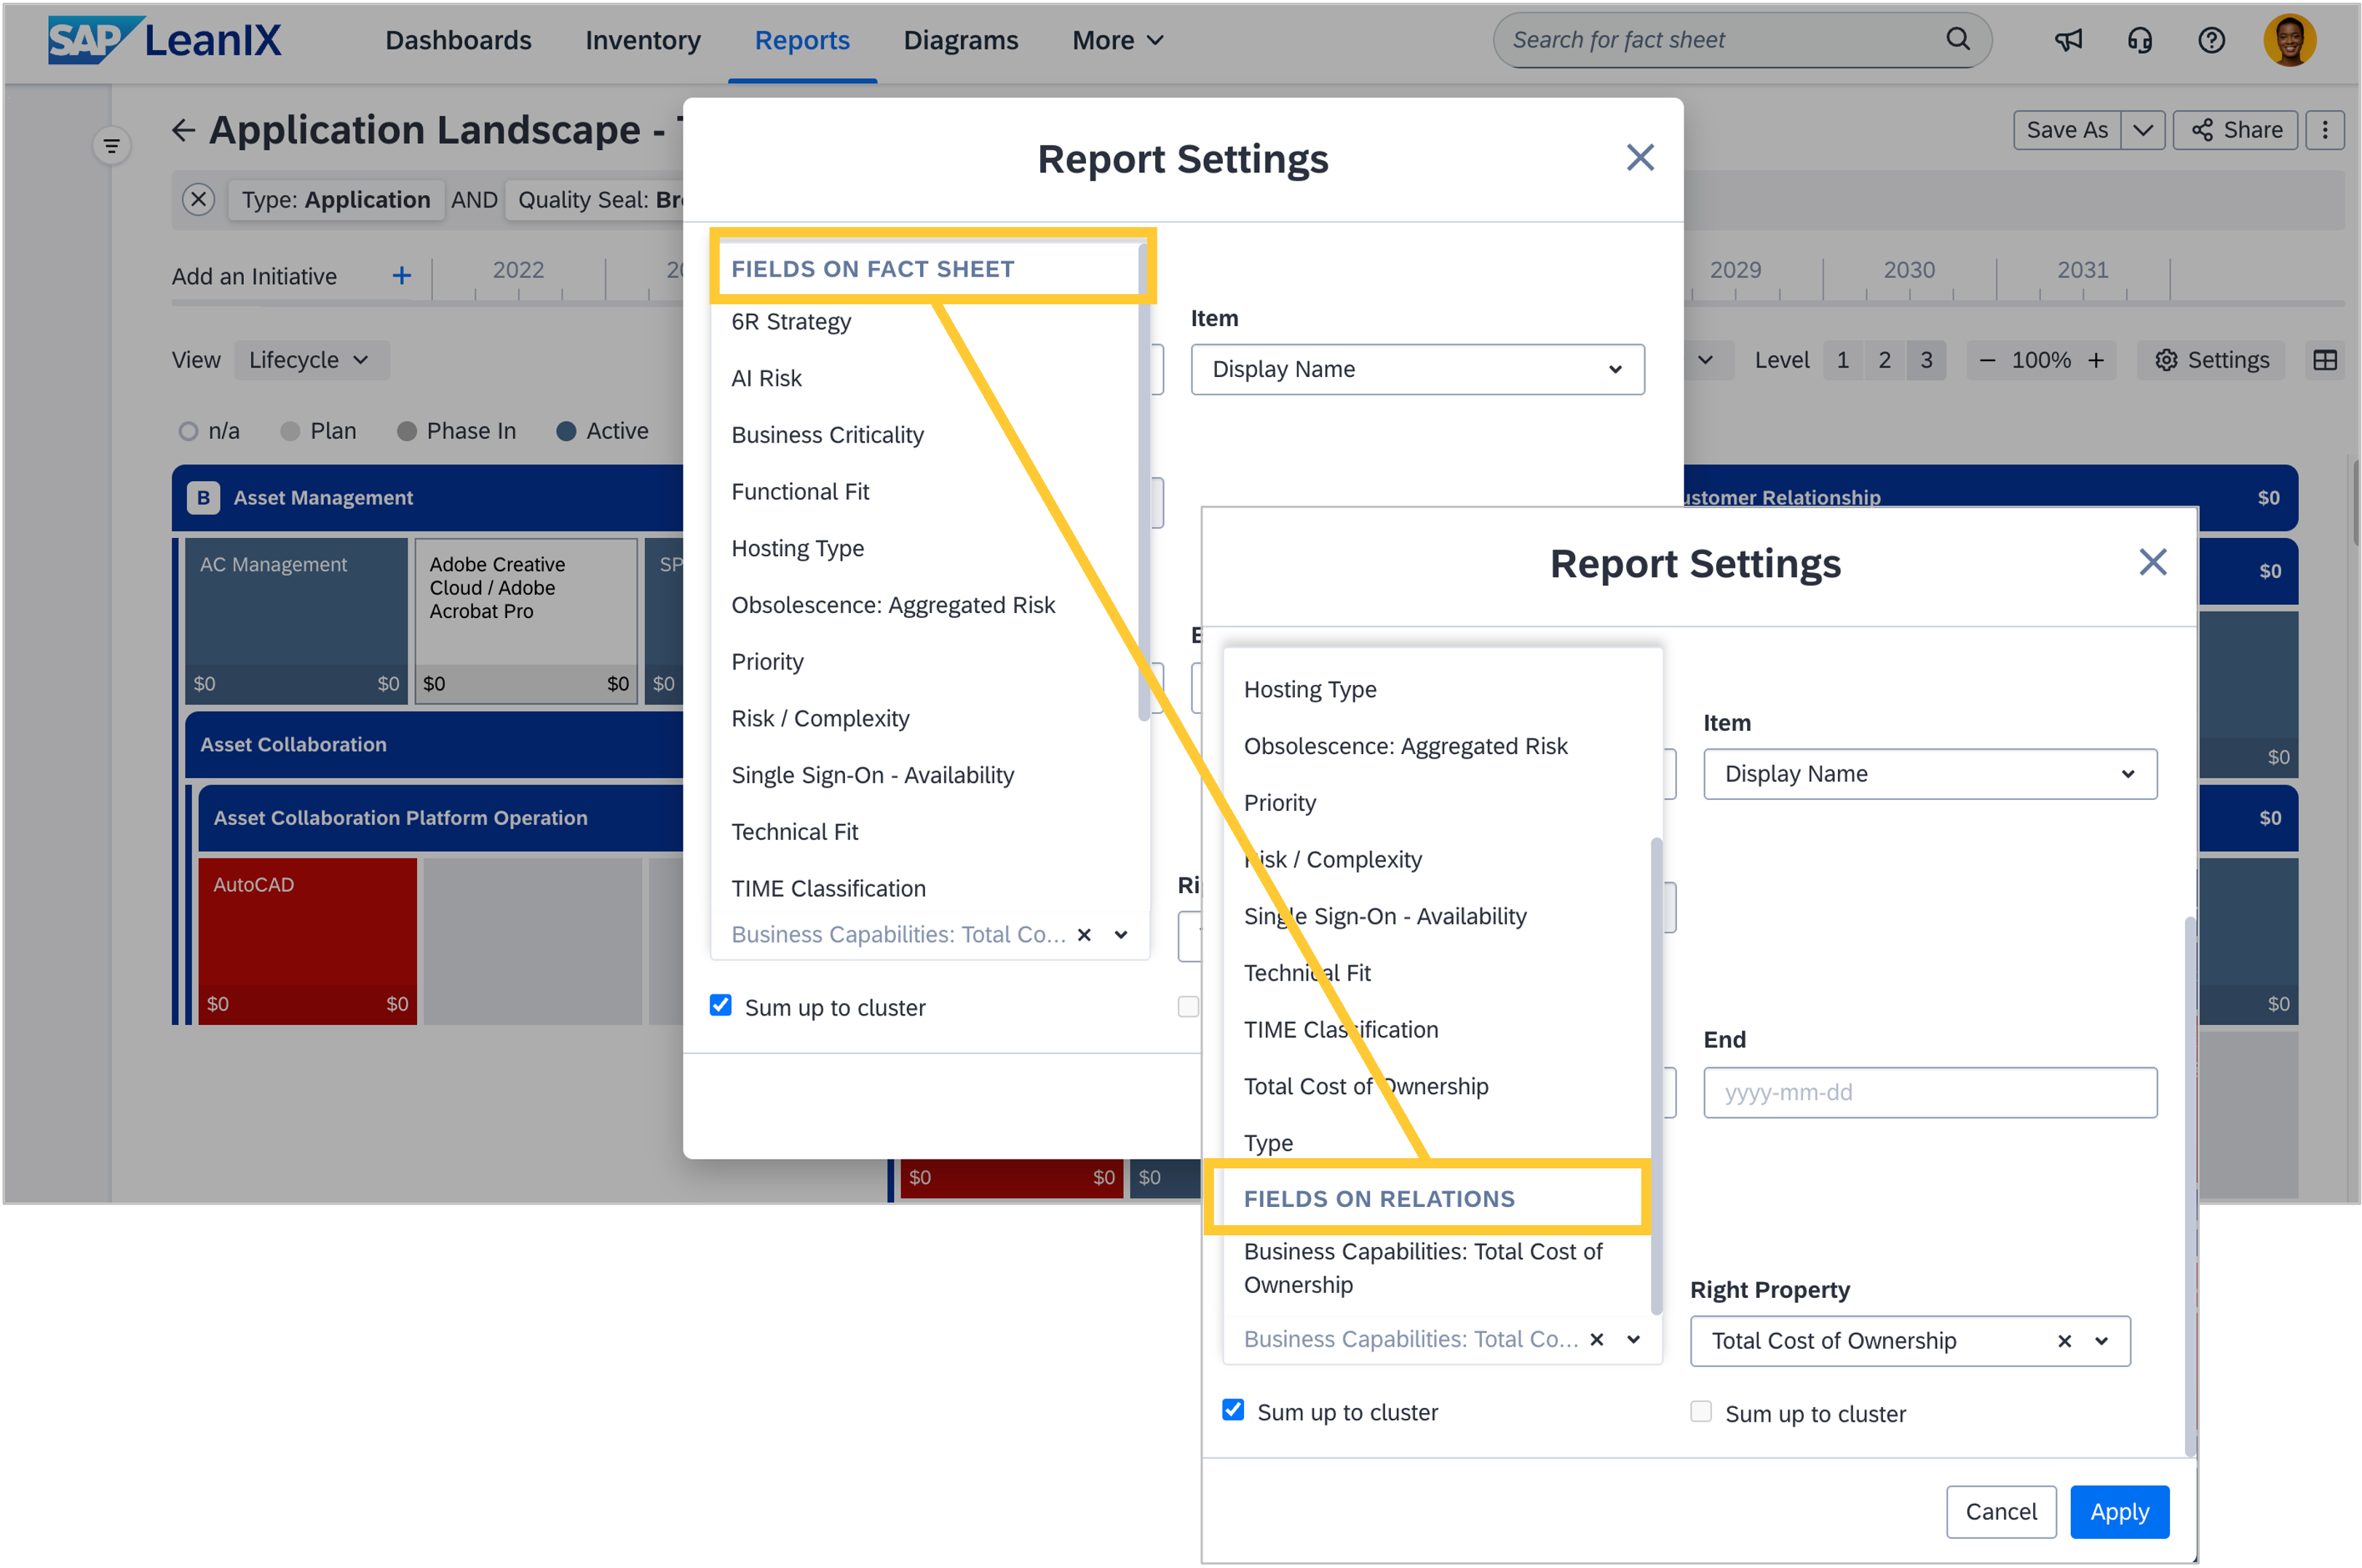
Task: Enable Sum up to cluster under Right Property
Action: (x=1700, y=1412)
